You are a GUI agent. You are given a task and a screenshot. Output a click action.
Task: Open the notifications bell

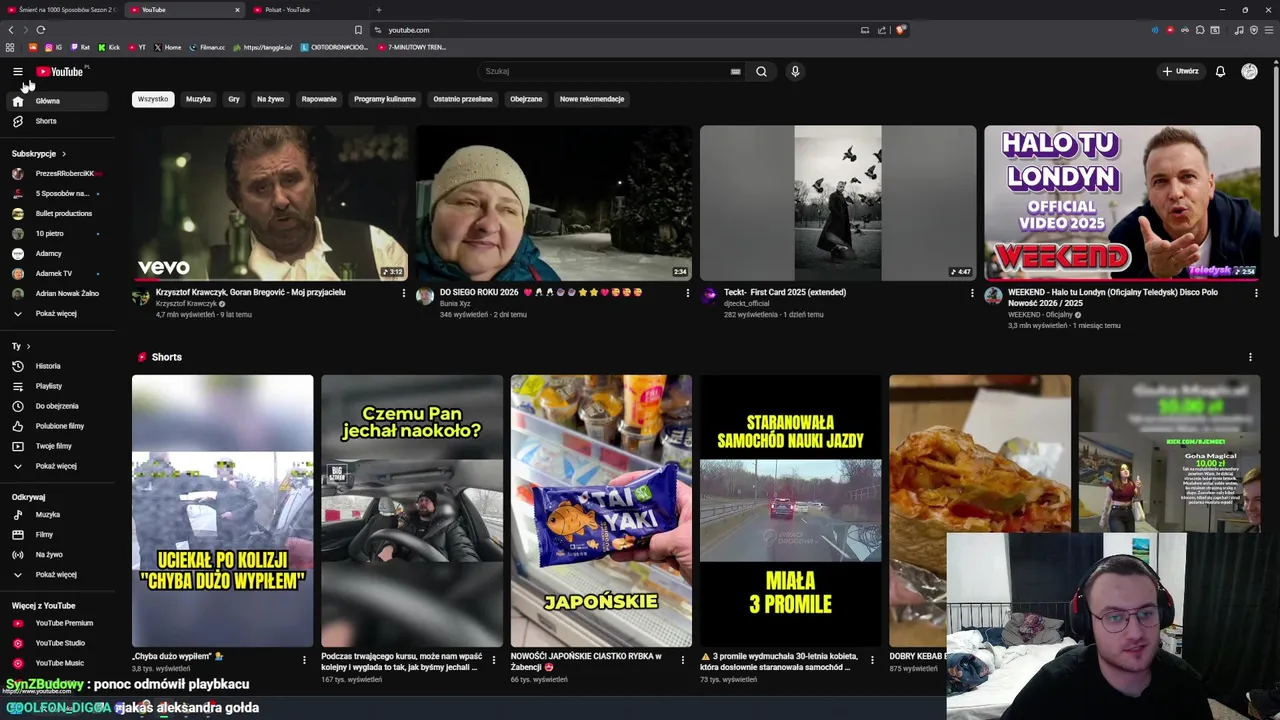pos(1220,71)
